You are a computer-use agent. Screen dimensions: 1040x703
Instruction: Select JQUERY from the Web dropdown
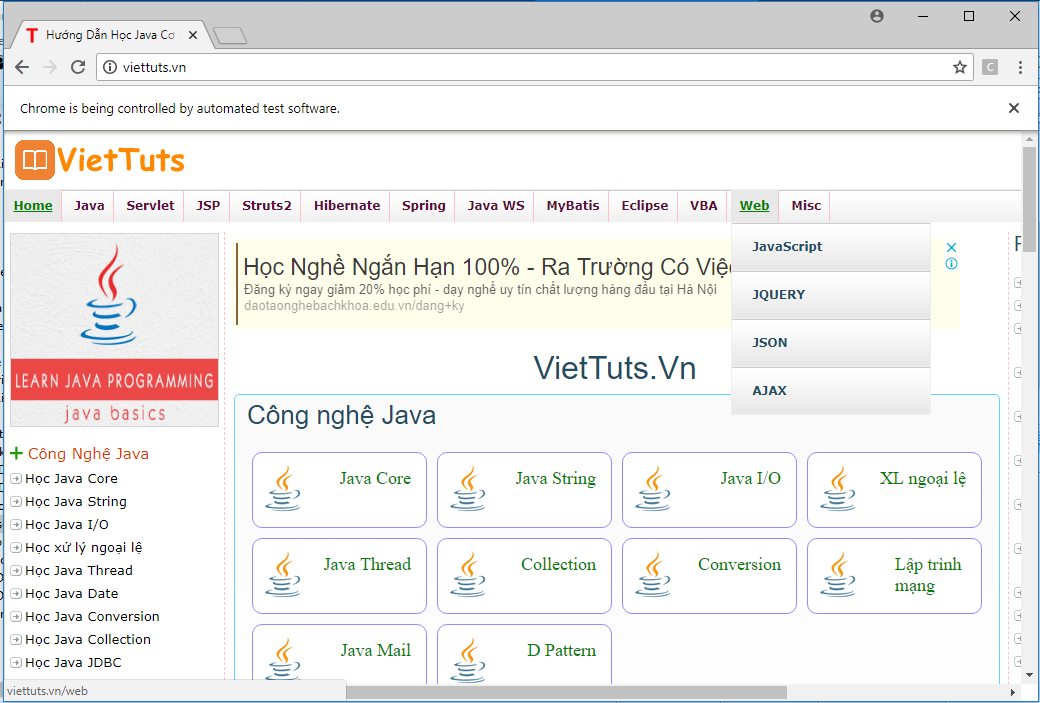pyautogui.click(x=830, y=295)
